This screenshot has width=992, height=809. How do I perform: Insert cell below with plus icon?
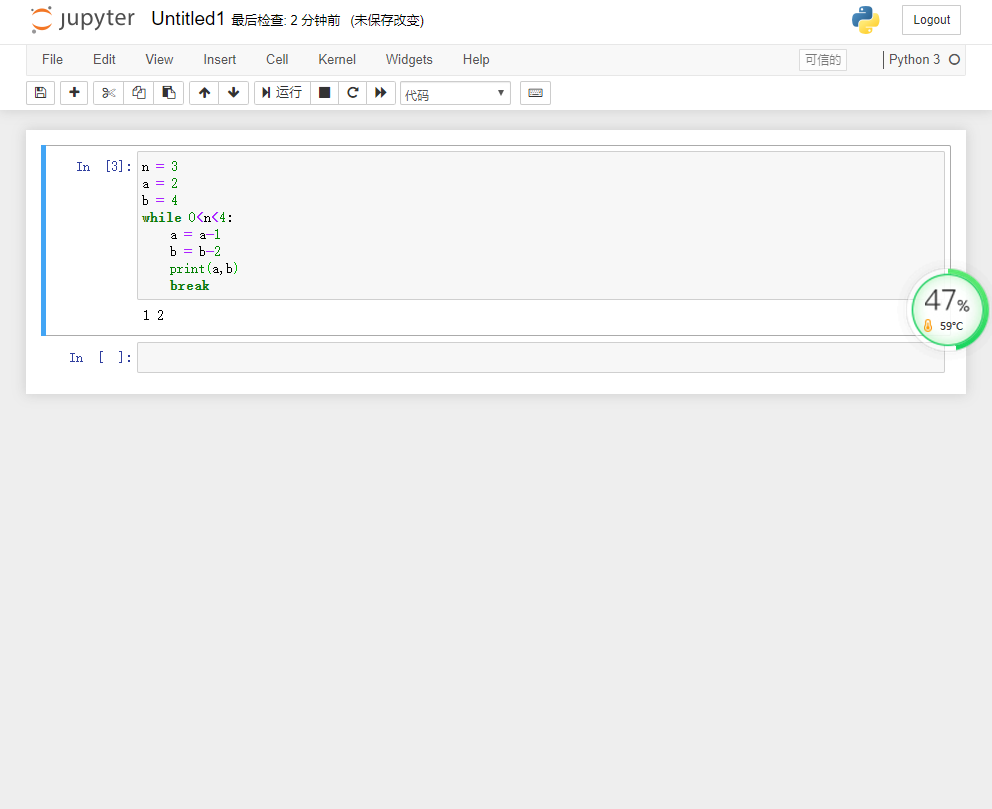pyautogui.click(x=74, y=93)
